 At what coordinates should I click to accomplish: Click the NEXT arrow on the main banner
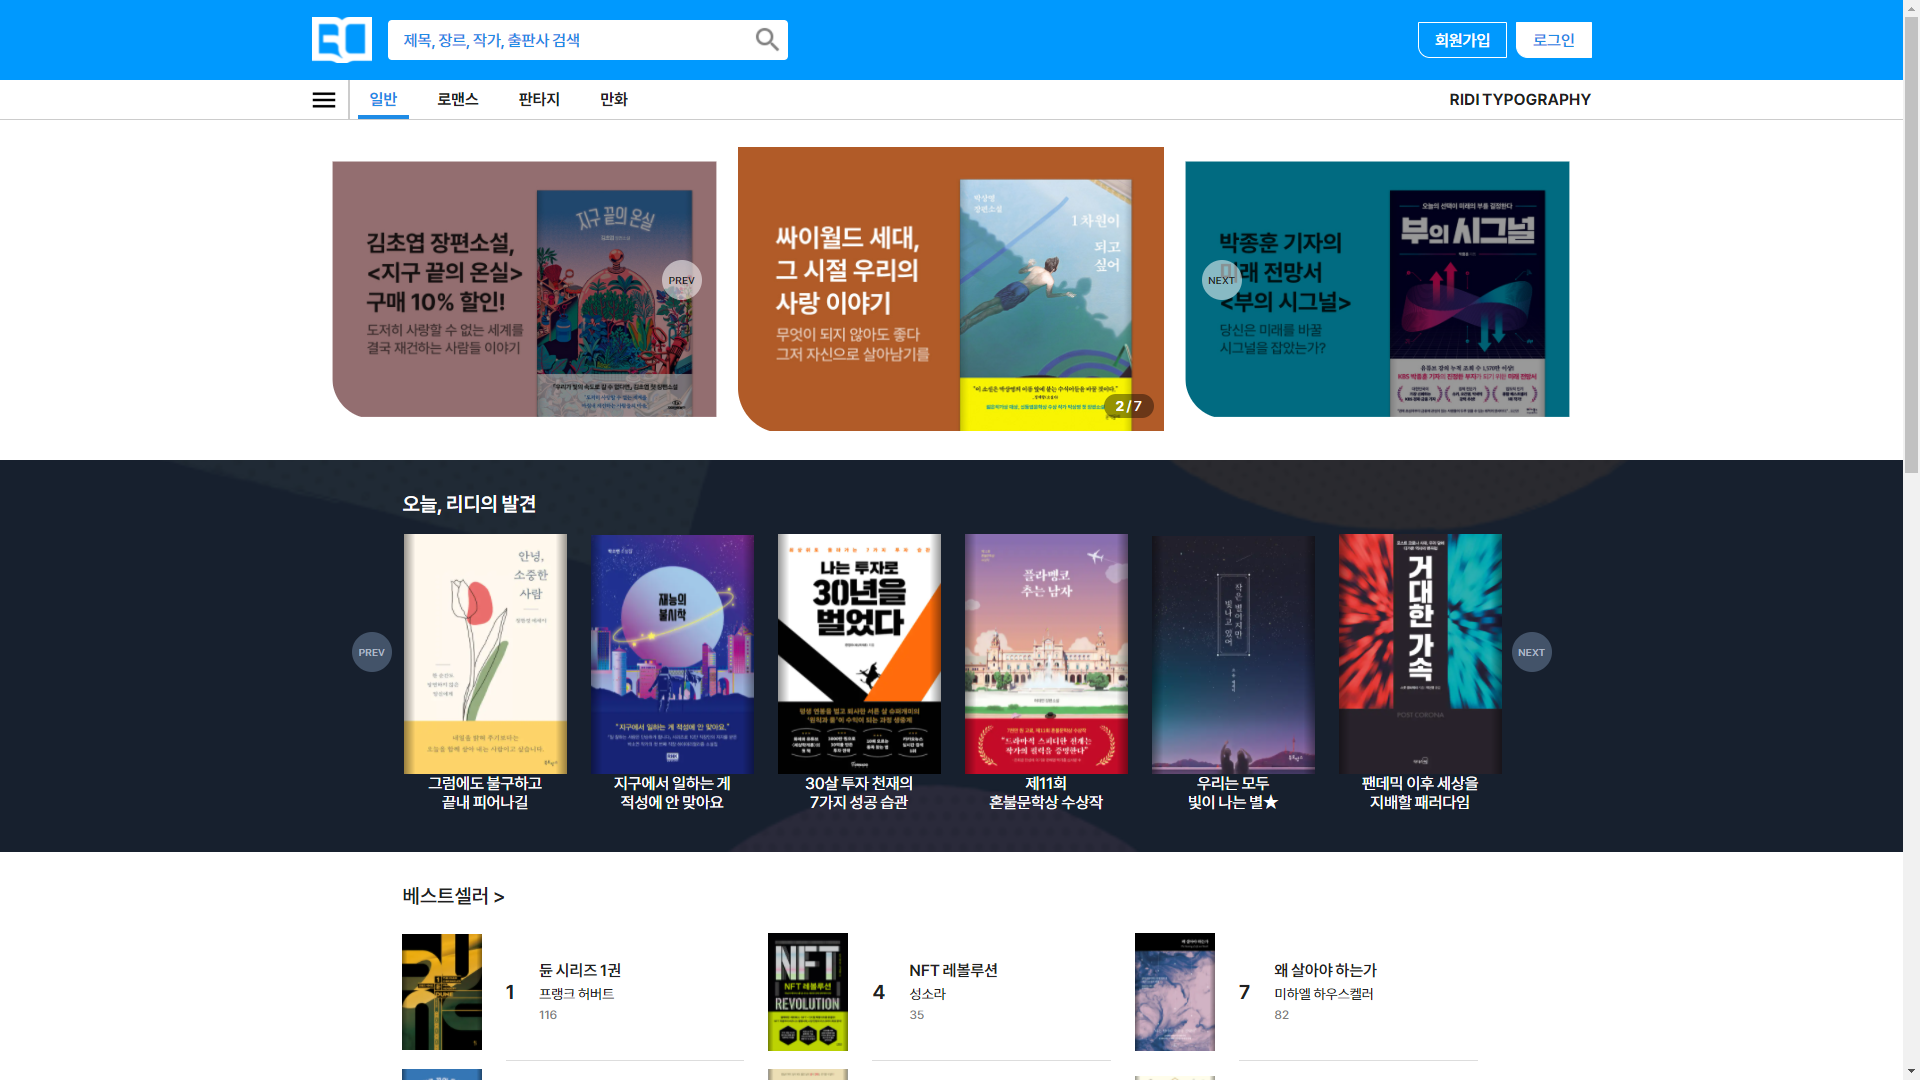pyautogui.click(x=1221, y=280)
